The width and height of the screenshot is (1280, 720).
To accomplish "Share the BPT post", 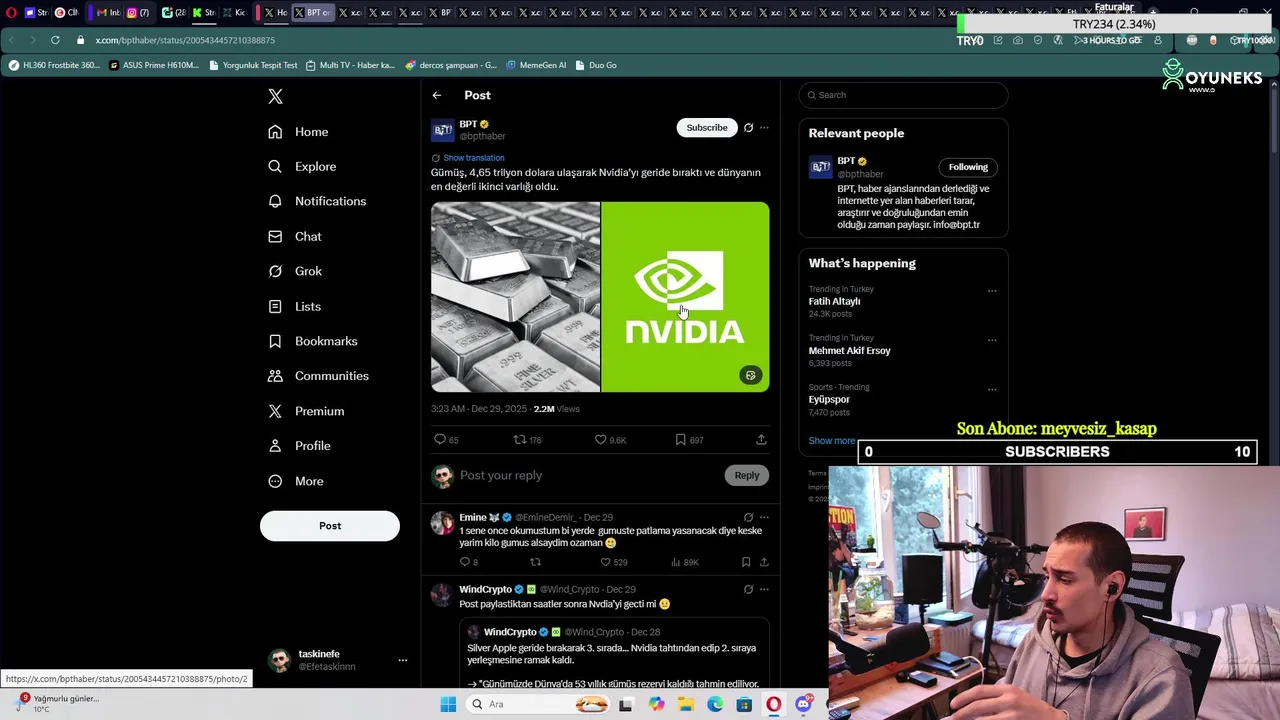I will (x=761, y=440).
